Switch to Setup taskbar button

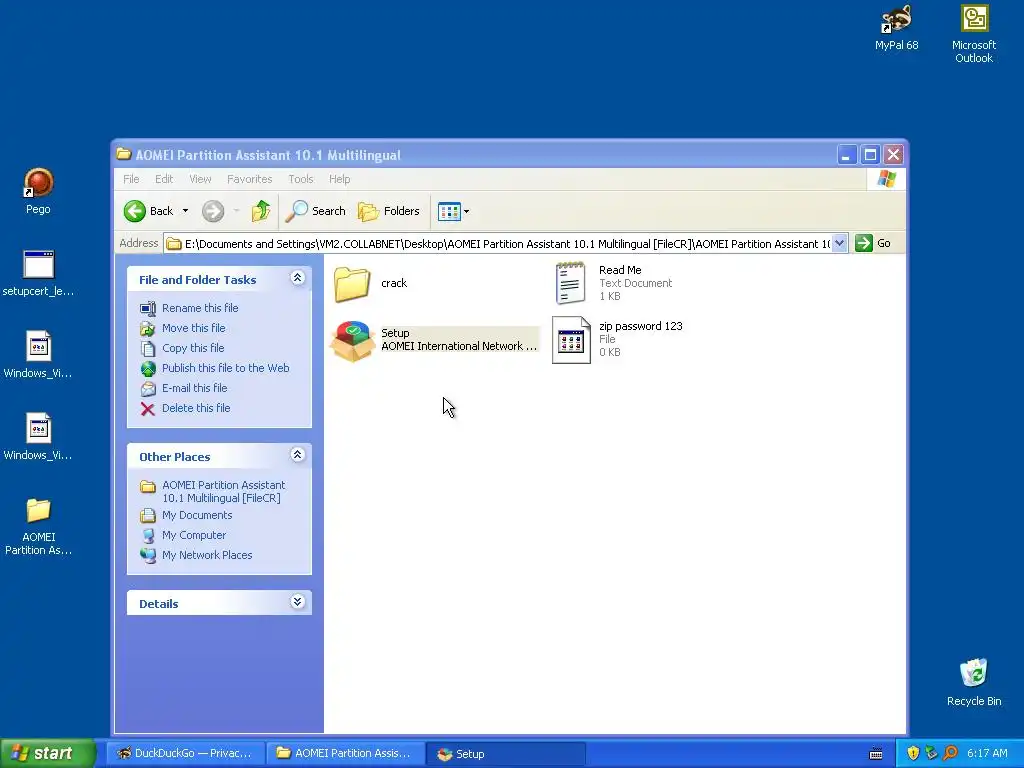coord(505,754)
